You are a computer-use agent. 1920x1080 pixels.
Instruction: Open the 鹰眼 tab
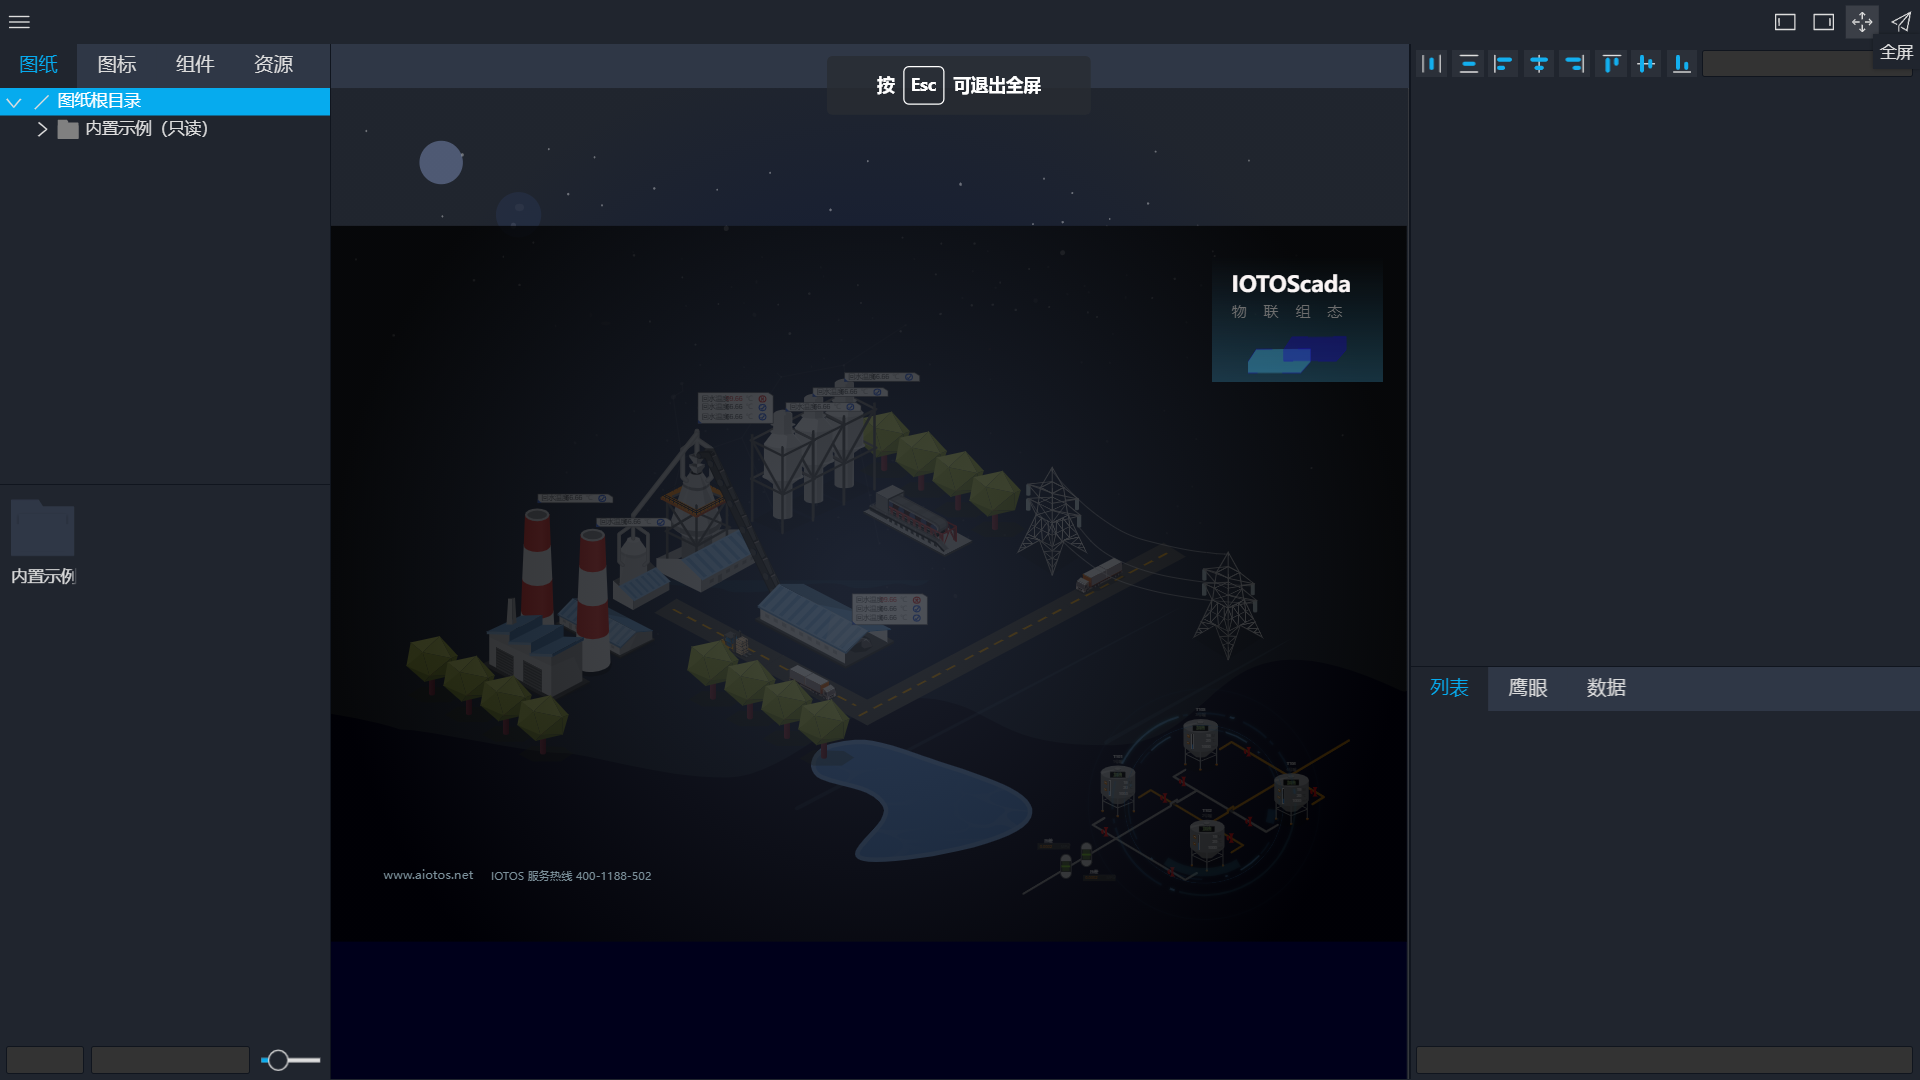pos(1527,688)
